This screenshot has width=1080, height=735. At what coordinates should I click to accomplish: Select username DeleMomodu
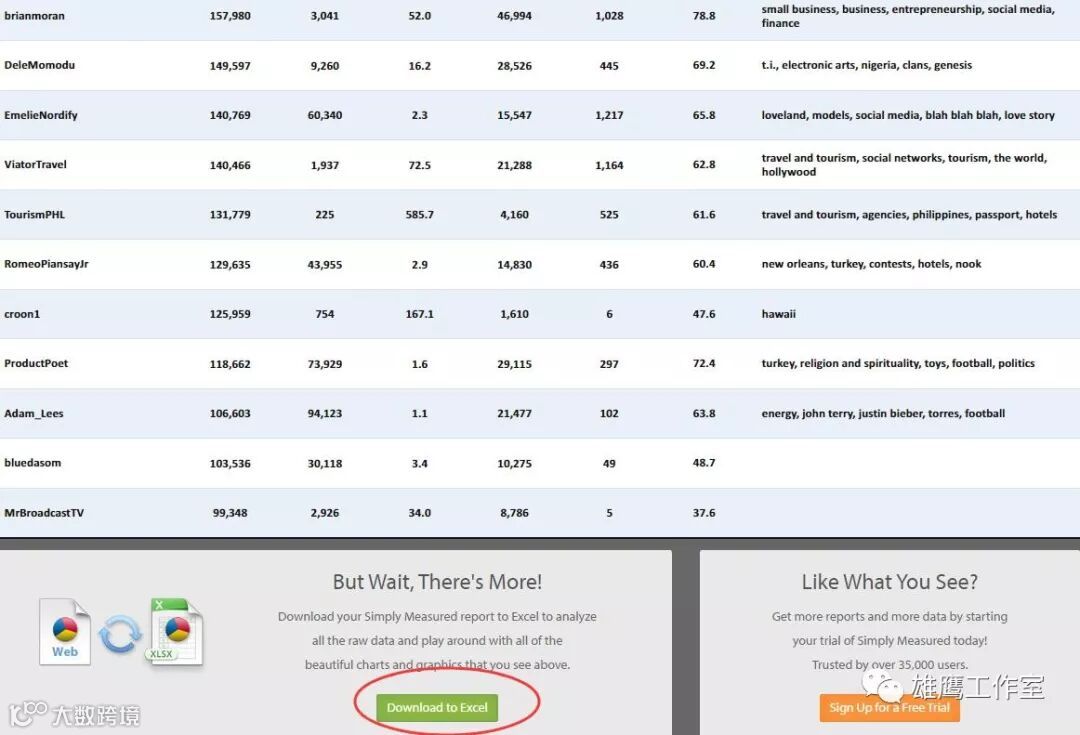pos(39,65)
